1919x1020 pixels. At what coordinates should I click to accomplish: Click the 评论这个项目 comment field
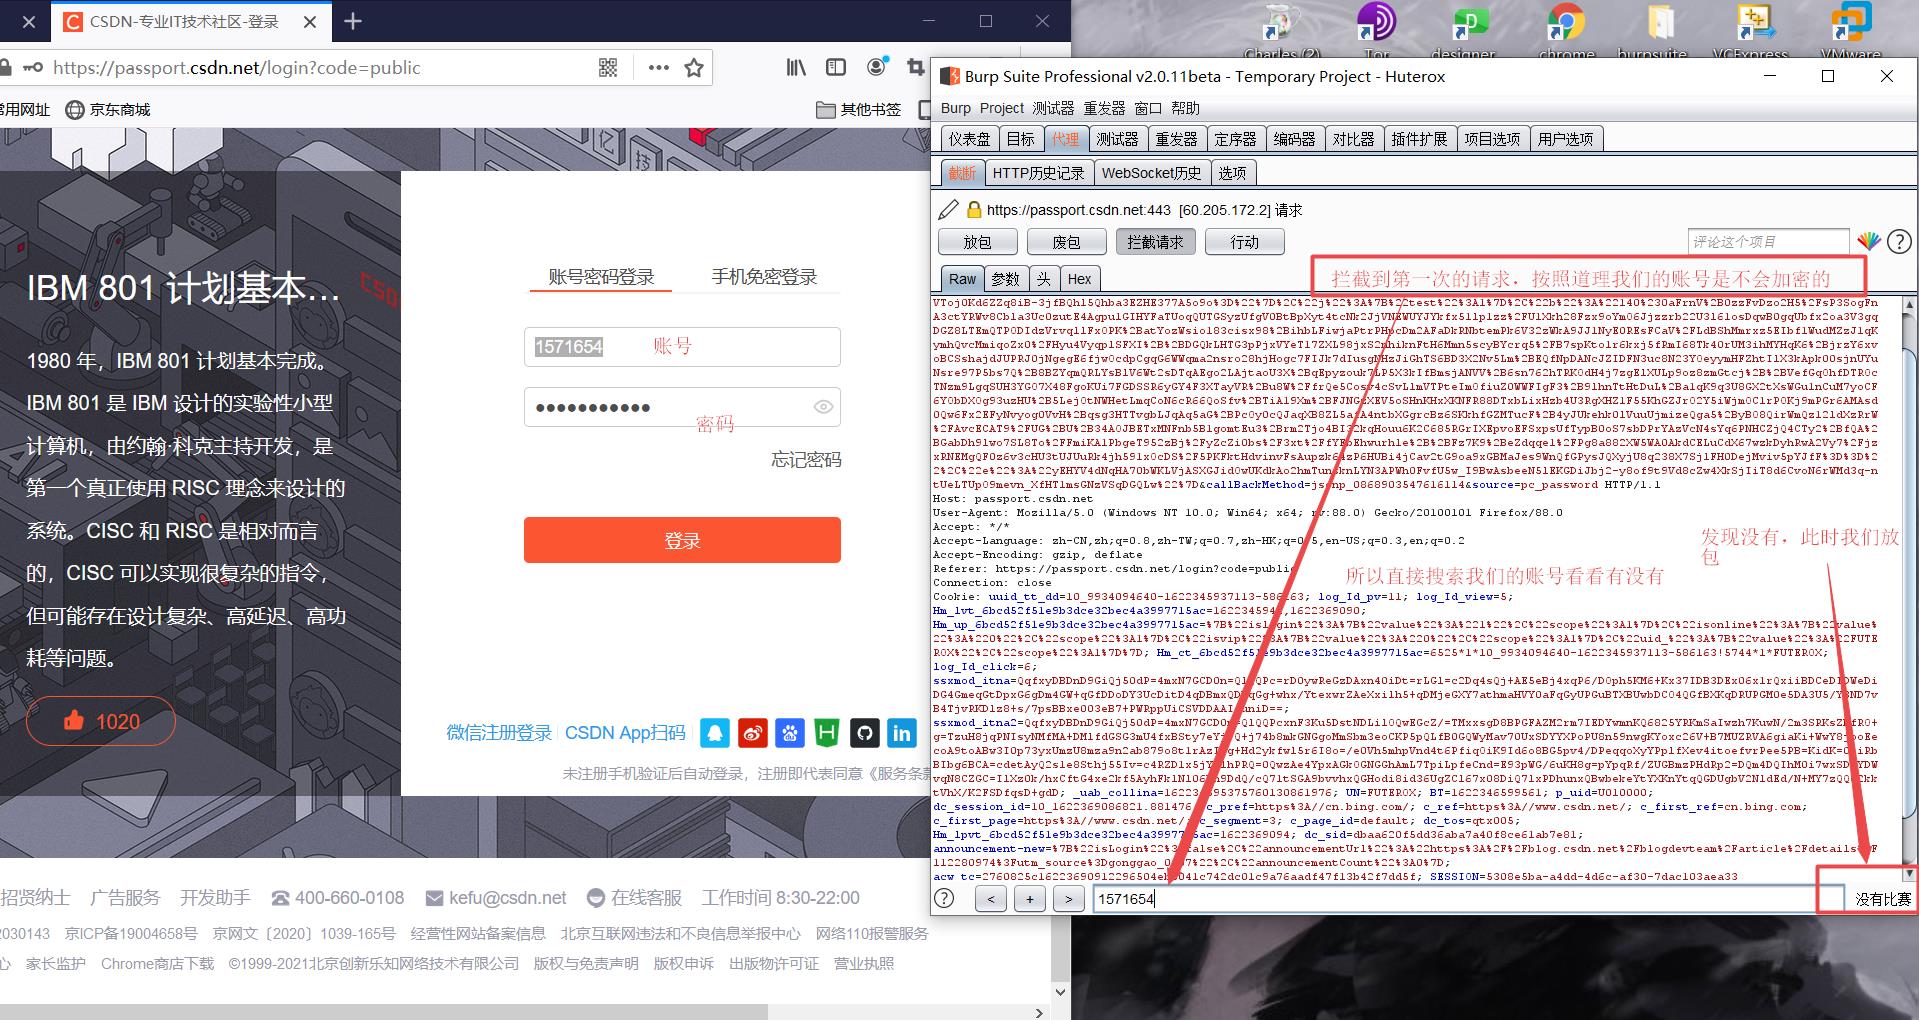tap(1768, 241)
